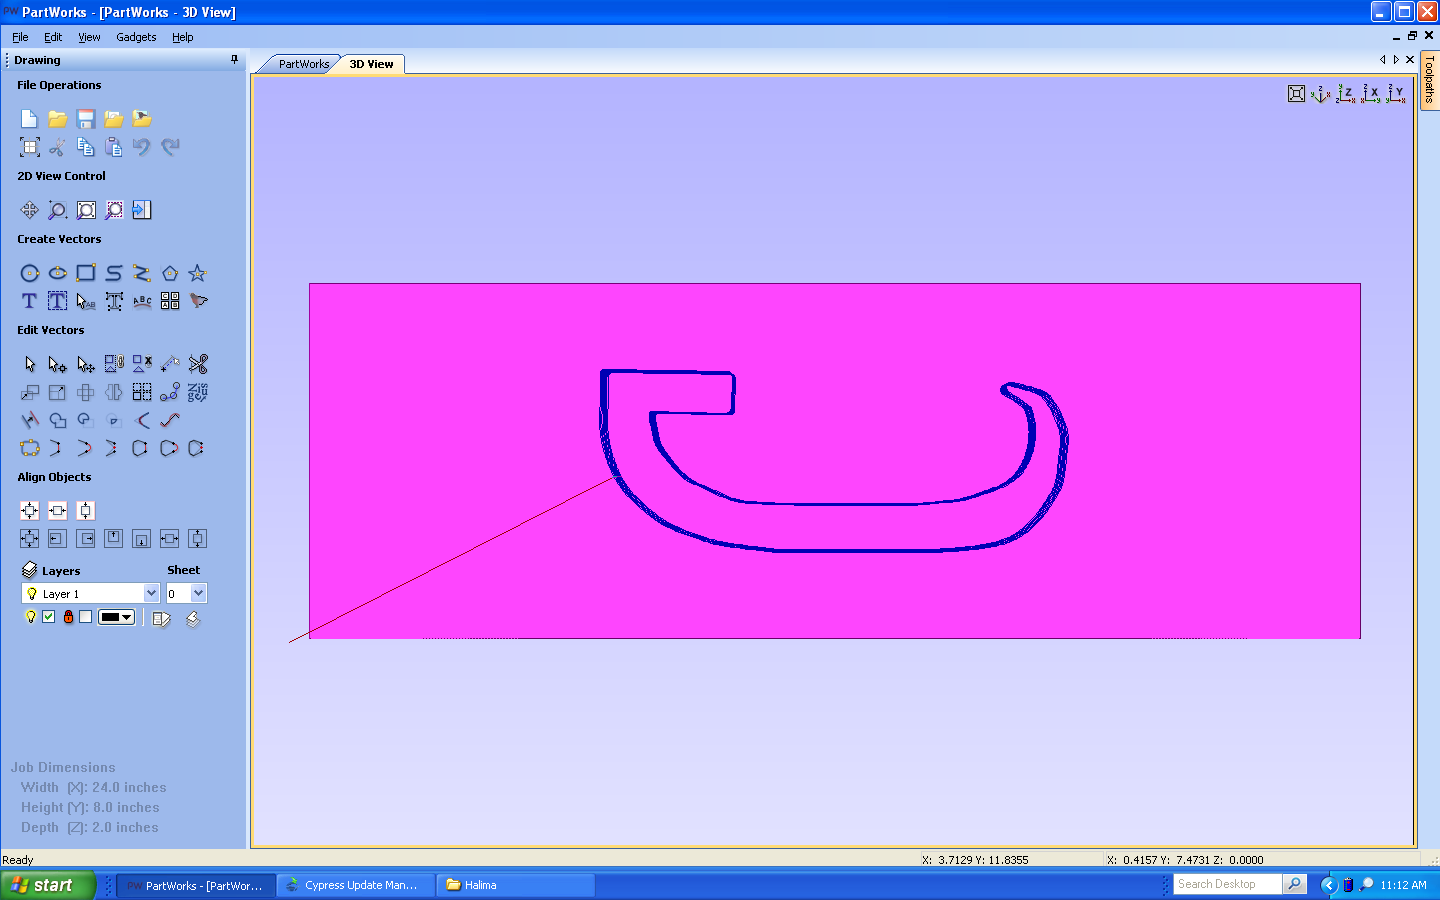Expand the Sheet number dropdown

tap(198, 593)
